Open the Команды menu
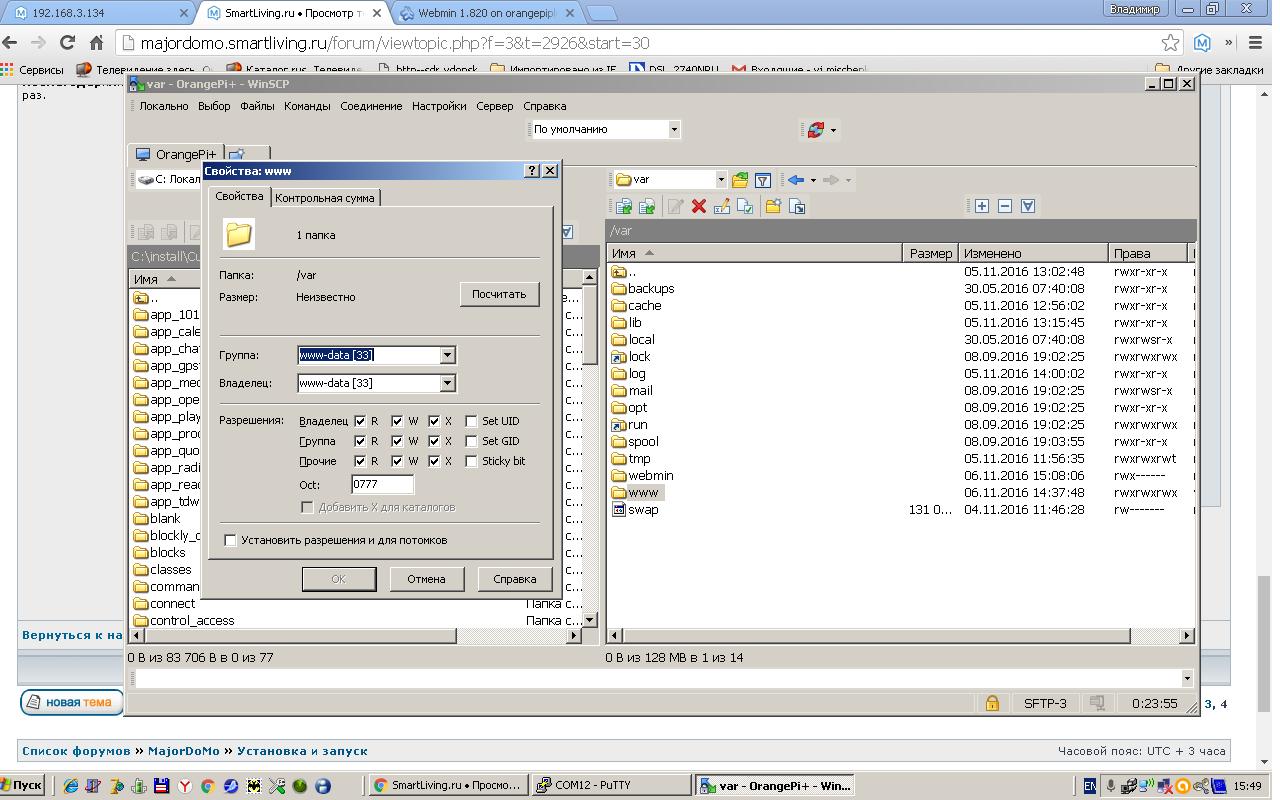 pos(307,106)
